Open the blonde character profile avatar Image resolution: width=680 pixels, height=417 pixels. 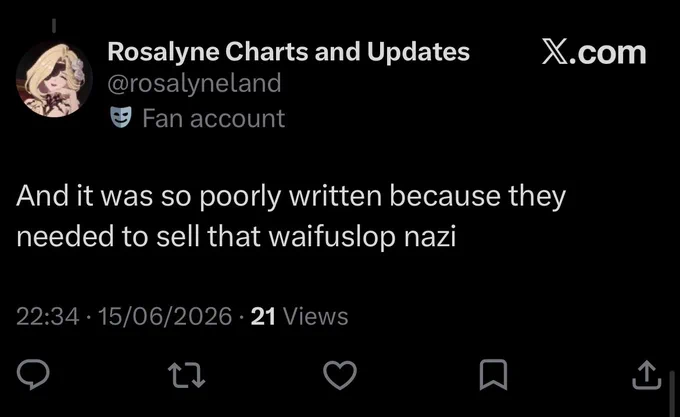pyautogui.click(x=54, y=79)
